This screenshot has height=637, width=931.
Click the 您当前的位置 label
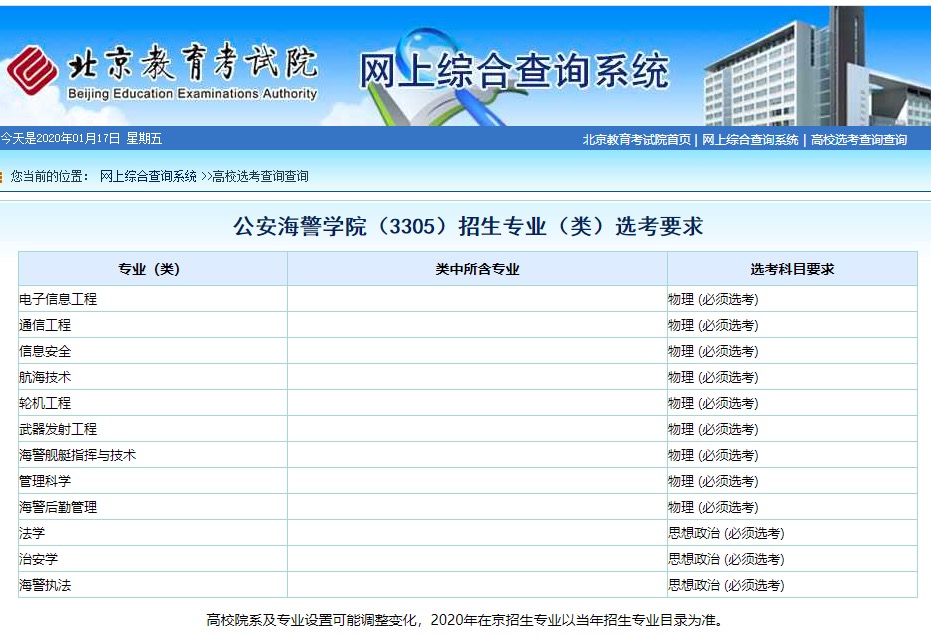click(50, 176)
